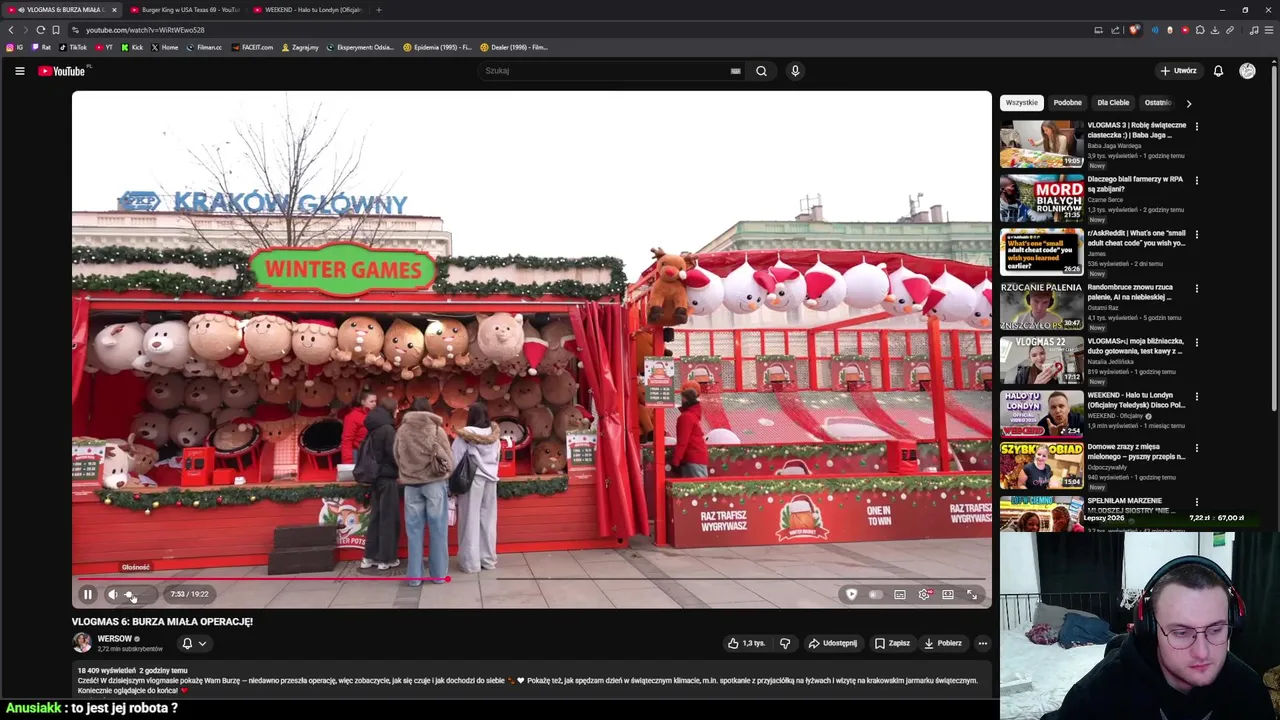Pause the video with the pause button
Screen dimensions: 1280x720
coord(87,594)
